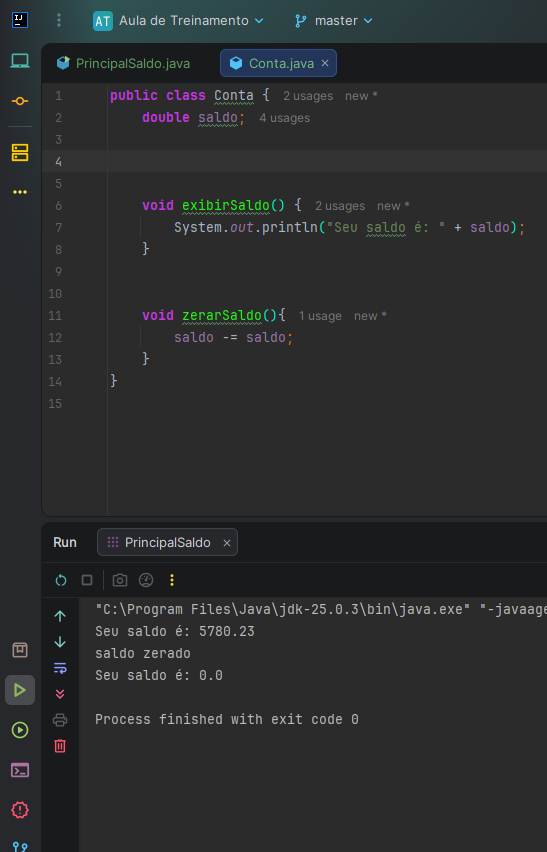Click the 4 usages hint for saldo
The width and height of the screenshot is (547, 852).
coord(284,118)
